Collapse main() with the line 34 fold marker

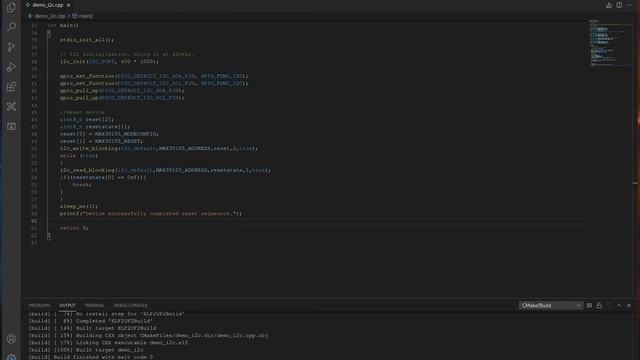point(49,33)
